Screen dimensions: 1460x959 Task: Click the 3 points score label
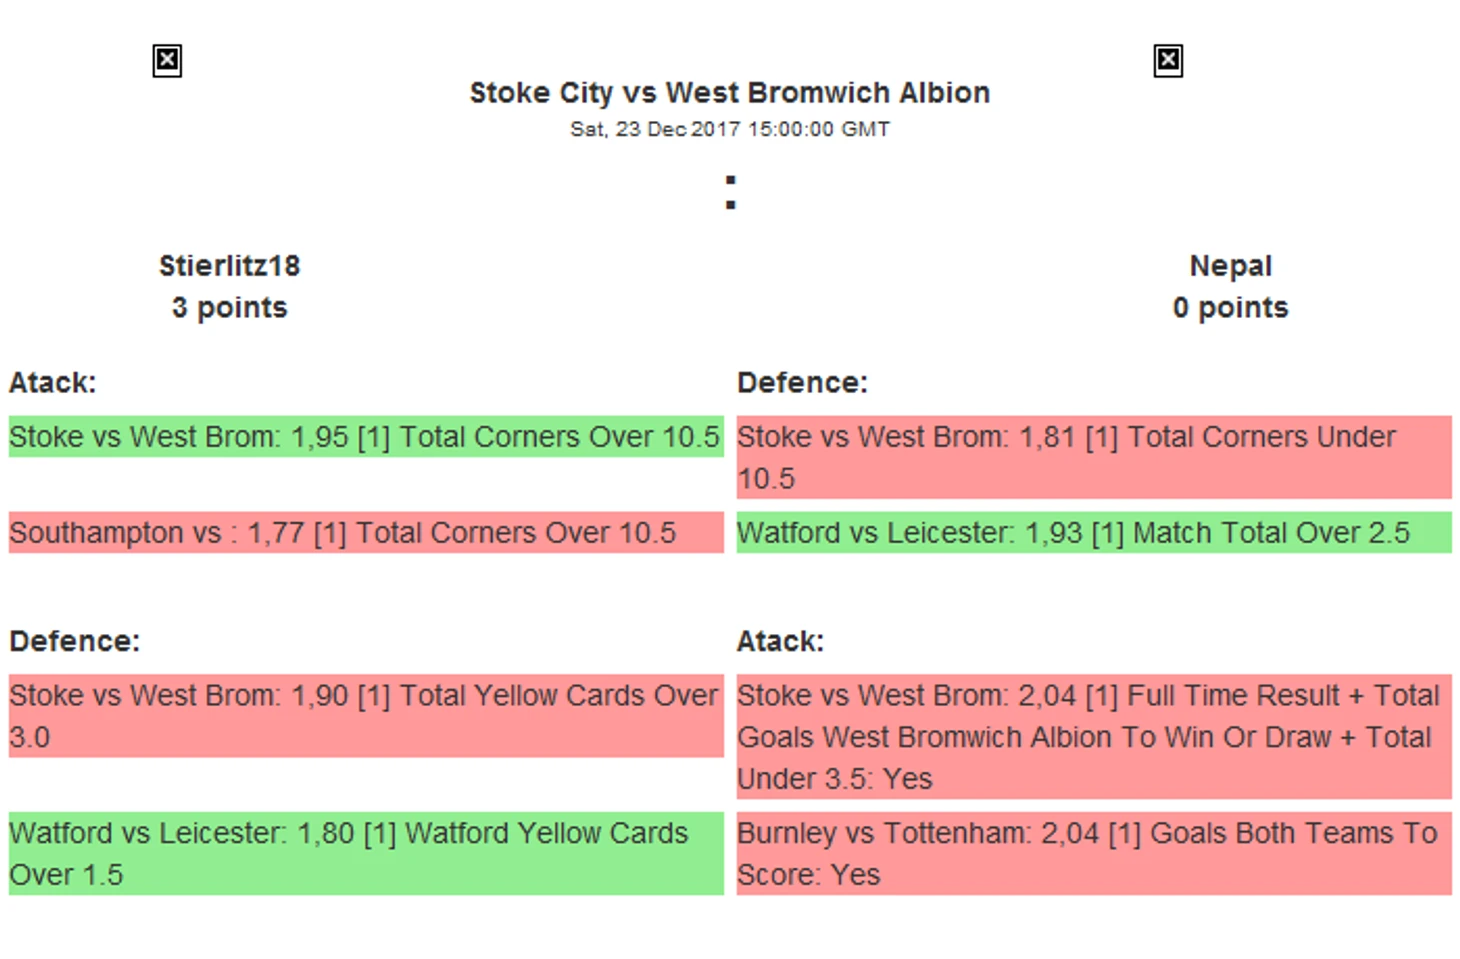point(229,308)
